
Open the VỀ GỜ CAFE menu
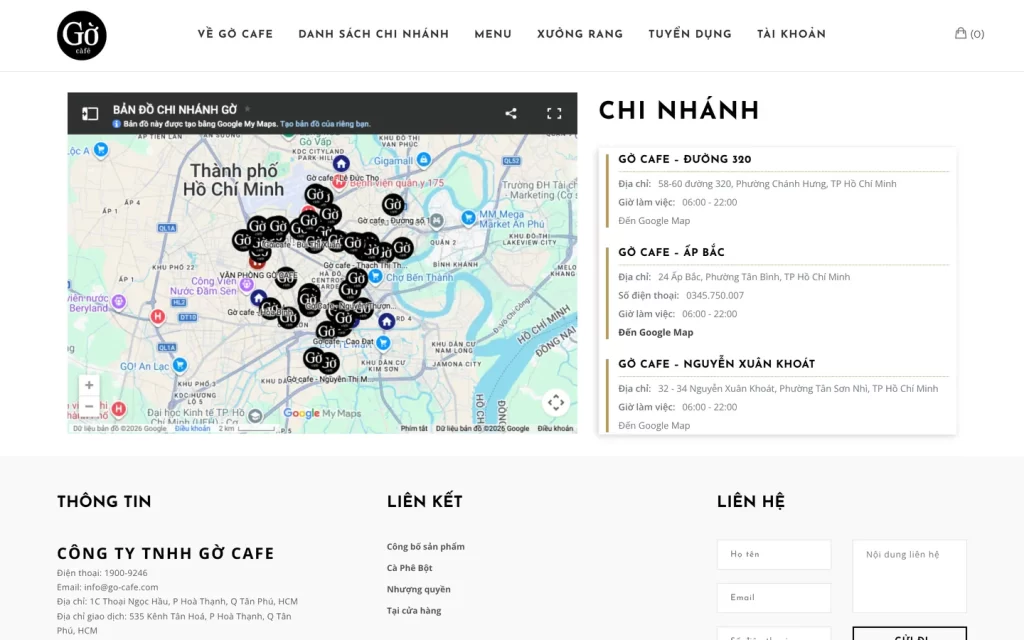click(x=235, y=34)
